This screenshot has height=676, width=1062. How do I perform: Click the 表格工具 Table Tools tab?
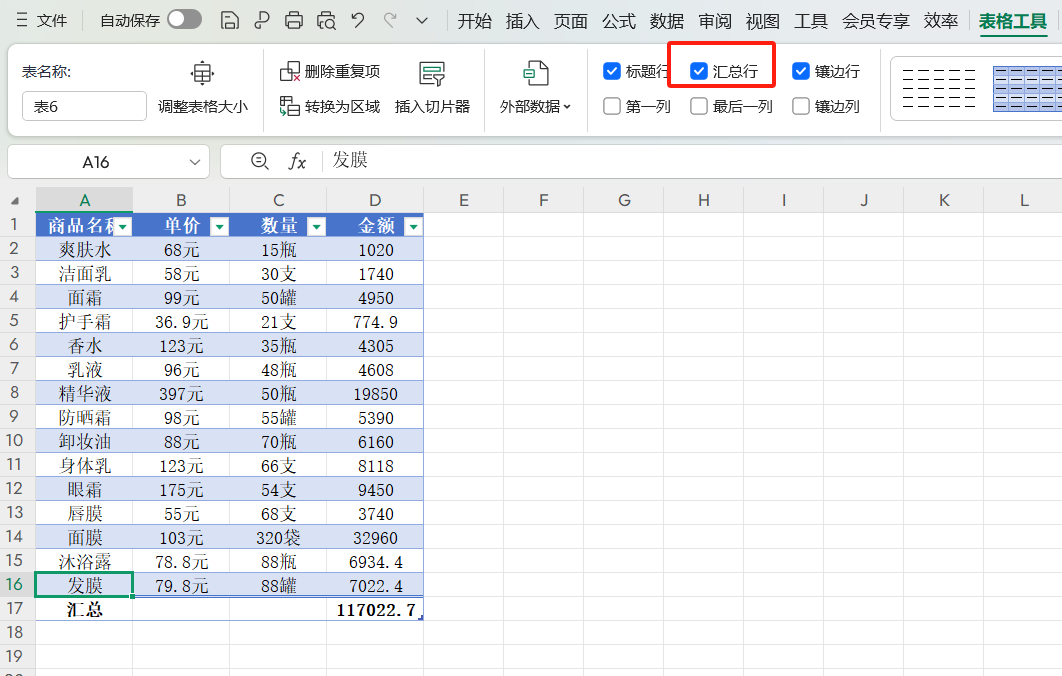point(1013,19)
